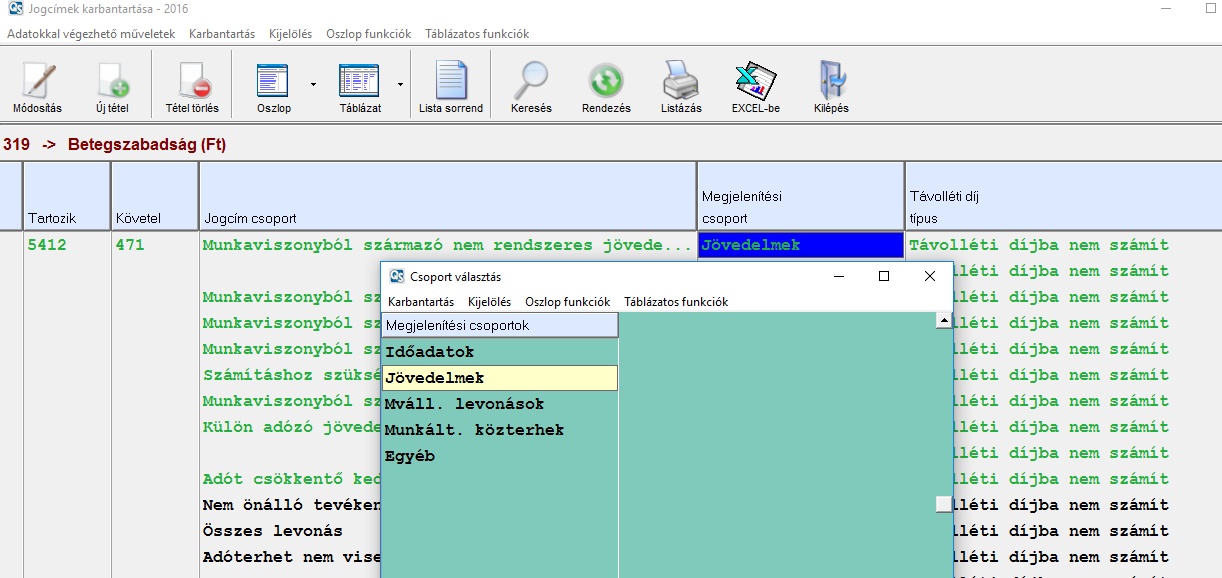Exit via the Kilépés door icon
The height and width of the screenshot is (578, 1222).
tap(831, 80)
